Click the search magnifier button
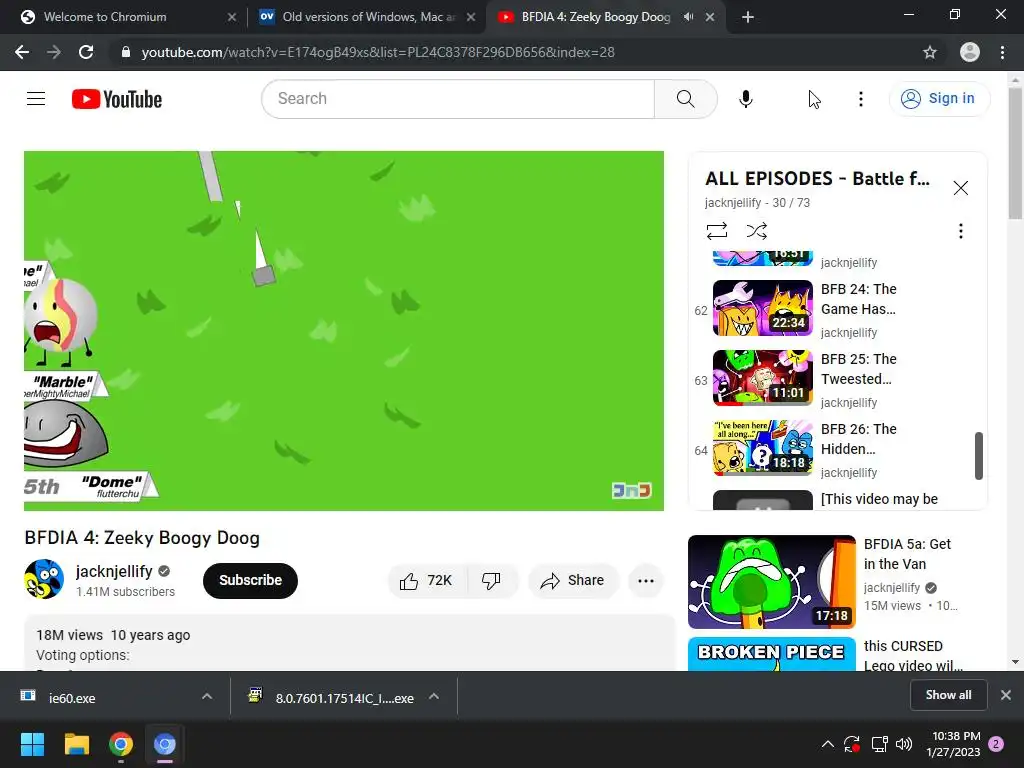This screenshot has height=768, width=1024. tap(685, 99)
